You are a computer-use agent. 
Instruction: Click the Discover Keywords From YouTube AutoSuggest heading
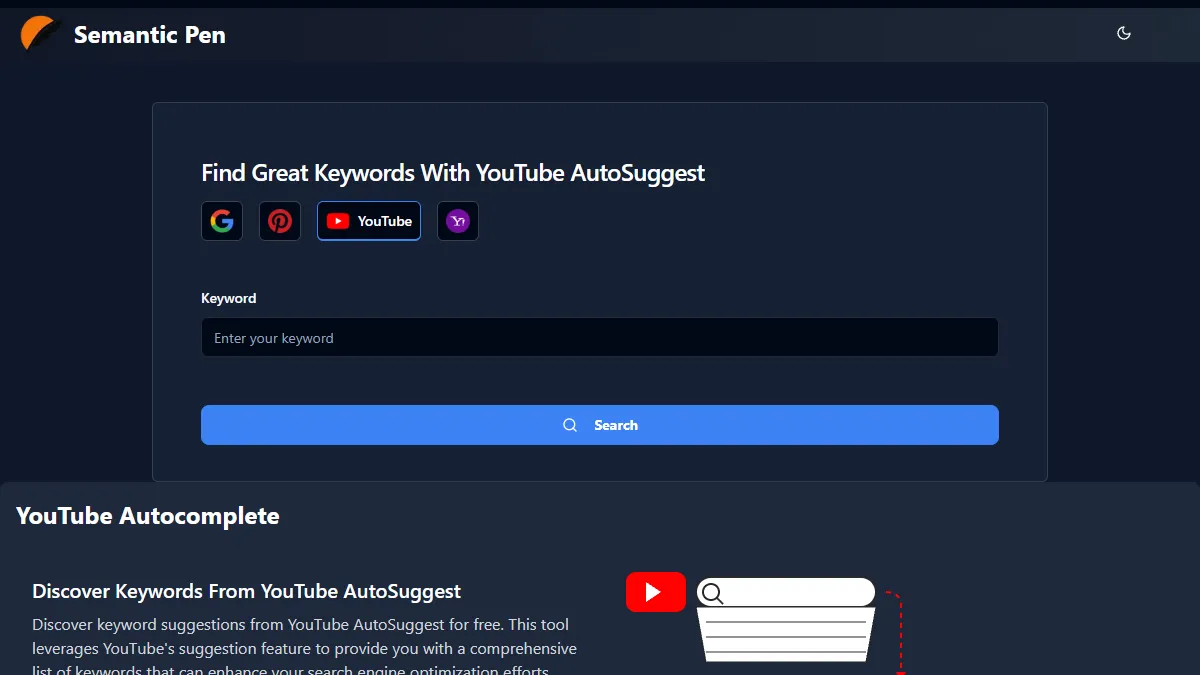[247, 591]
